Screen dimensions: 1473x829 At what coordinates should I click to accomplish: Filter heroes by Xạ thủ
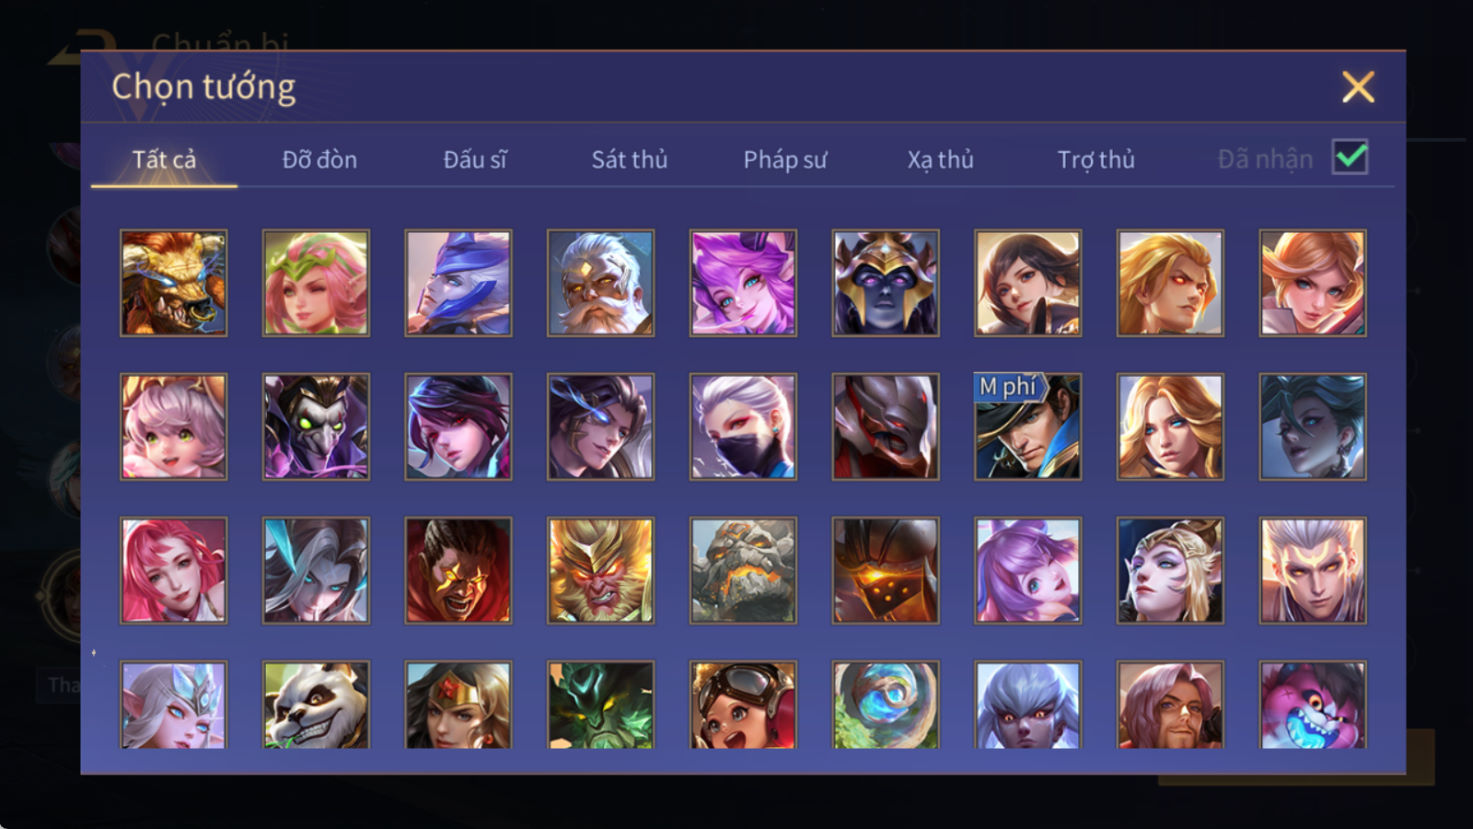pos(940,160)
